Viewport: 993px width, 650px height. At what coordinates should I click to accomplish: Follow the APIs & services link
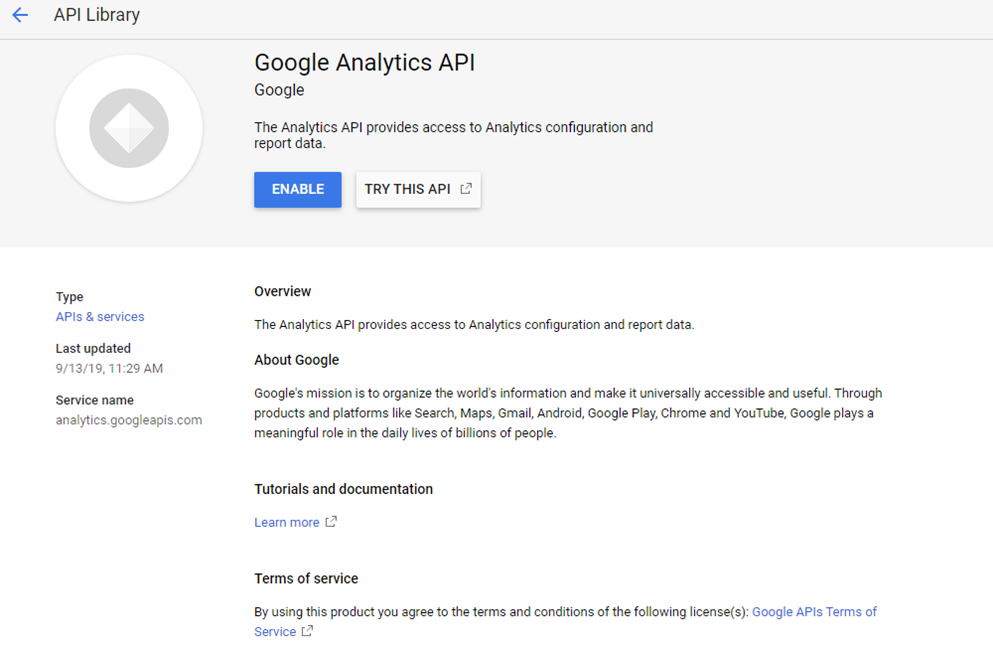100,317
